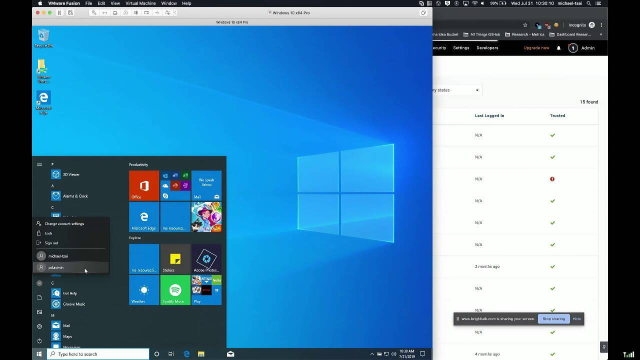Open the View menu in menu bar
640x360 pixels.
[x=115, y=3]
